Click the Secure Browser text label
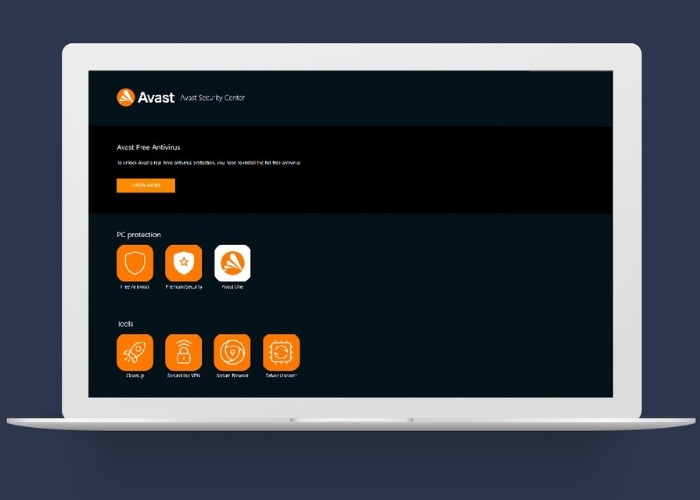 tap(232, 376)
